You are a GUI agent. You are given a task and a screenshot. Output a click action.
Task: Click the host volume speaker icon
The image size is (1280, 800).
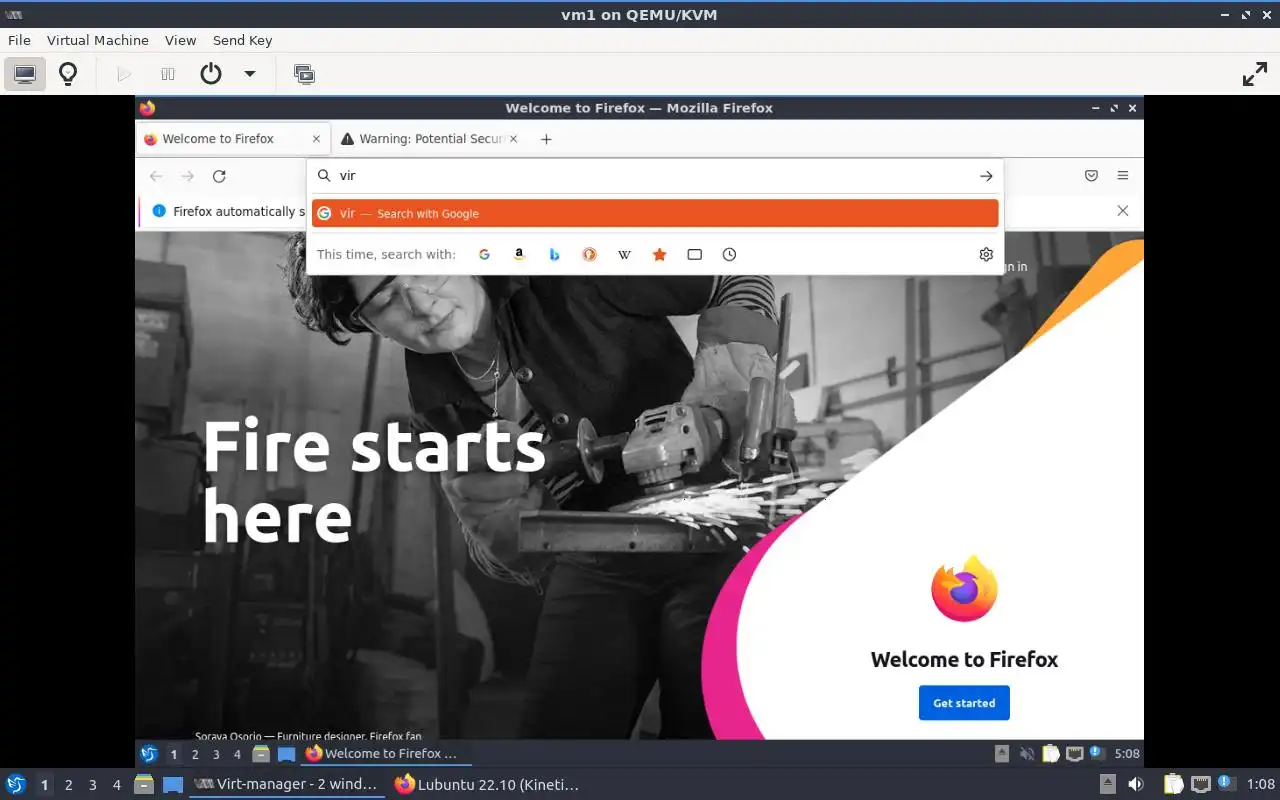click(x=1135, y=785)
